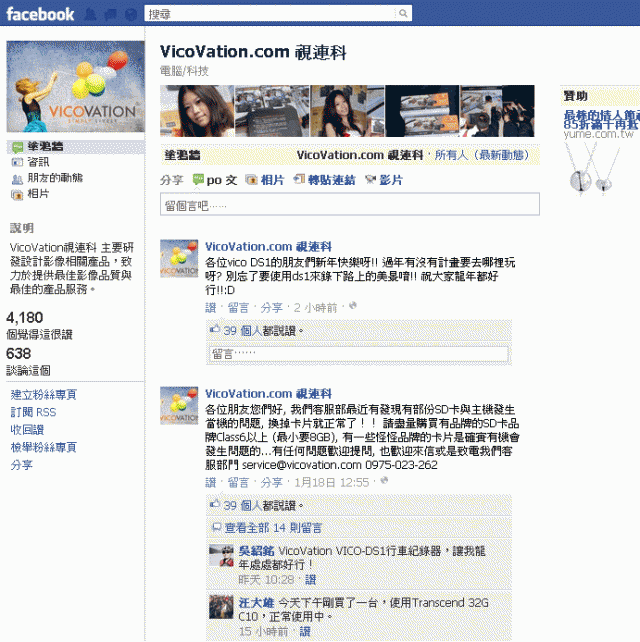The width and height of the screenshot is (640, 642).
Task: Expand 查看全部 14 則留言
Action: pos(273,528)
